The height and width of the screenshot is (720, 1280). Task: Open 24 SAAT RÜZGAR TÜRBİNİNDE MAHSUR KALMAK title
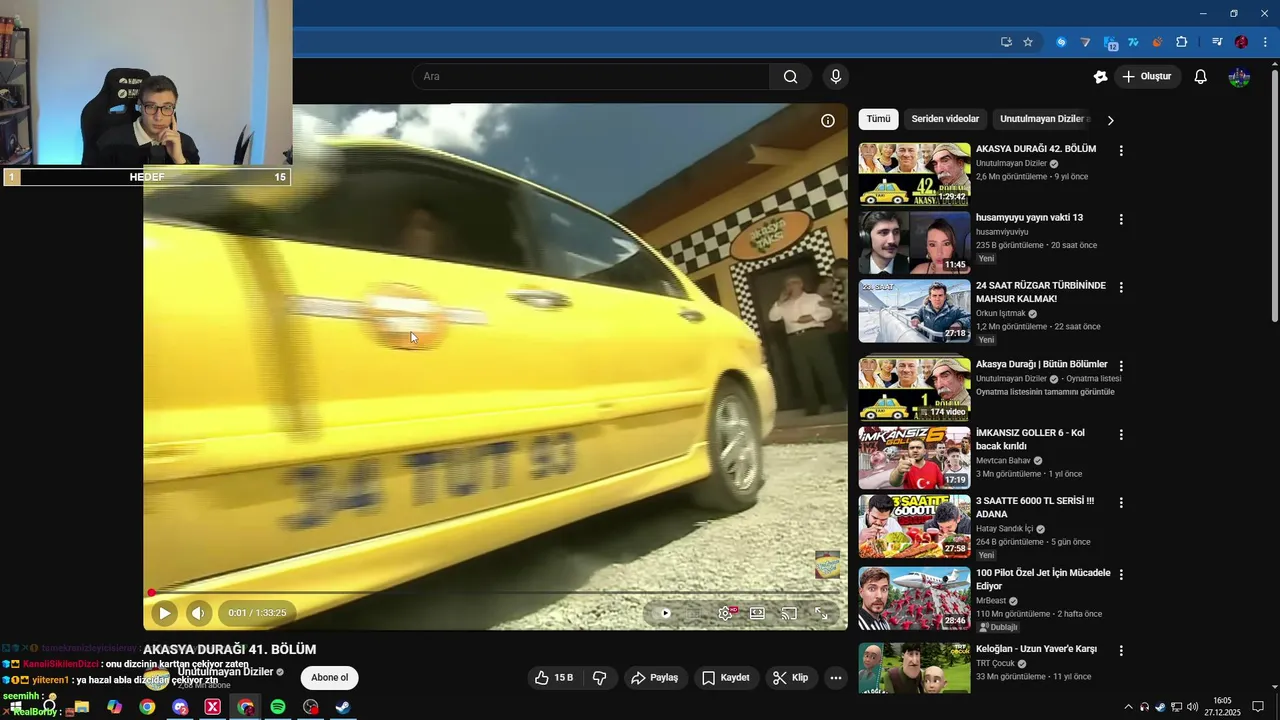click(1041, 292)
